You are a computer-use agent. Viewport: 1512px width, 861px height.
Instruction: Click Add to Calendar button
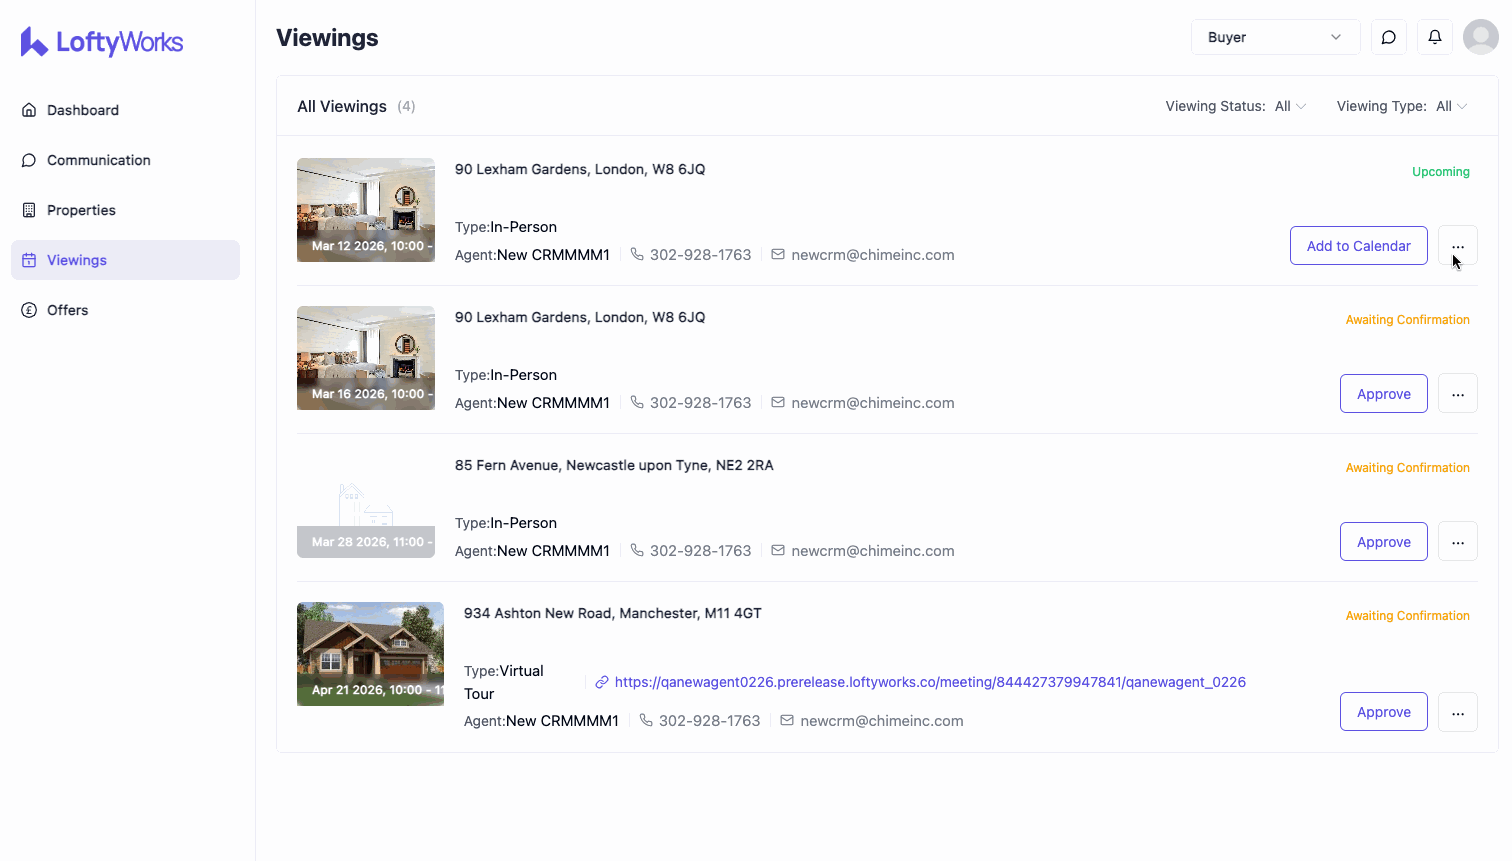coord(1358,246)
